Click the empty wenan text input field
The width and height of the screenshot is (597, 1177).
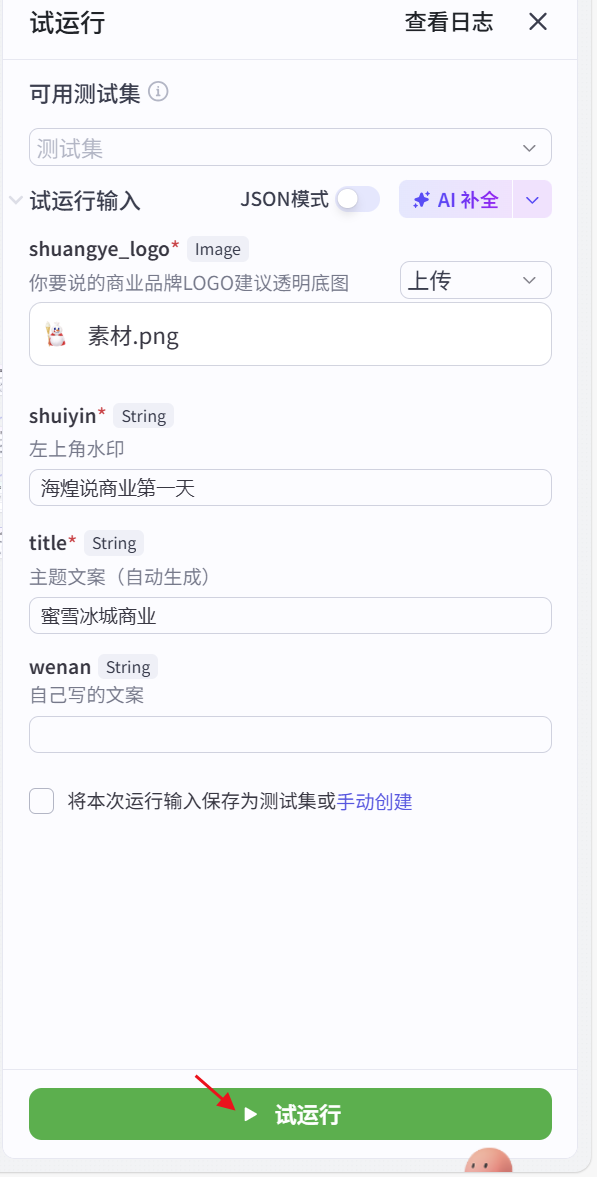click(290, 734)
